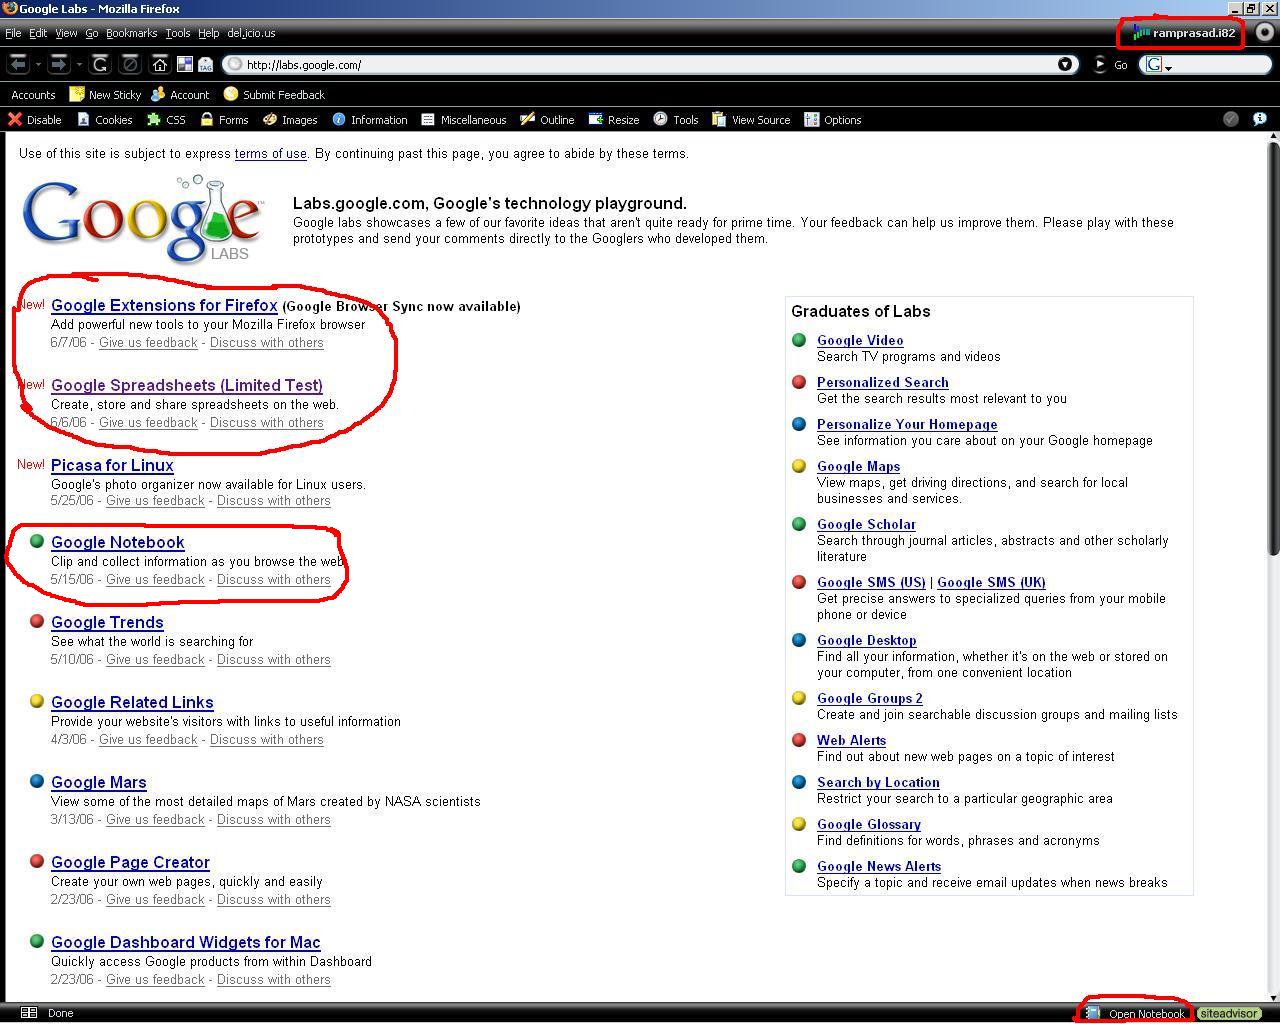Open Google Video in Graduates of Labs
Image resolution: width=1280 pixels, height=1024 pixels.
(860, 340)
